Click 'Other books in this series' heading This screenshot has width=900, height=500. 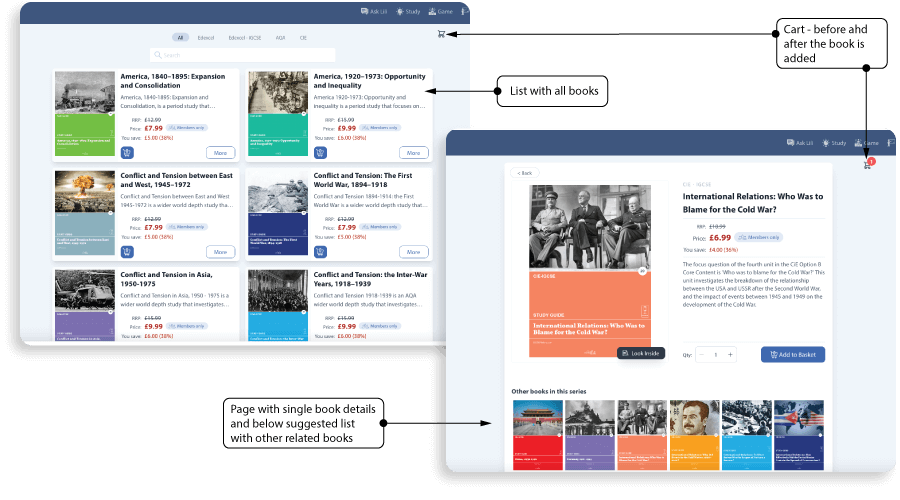pyautogui.click(x=549, y=392)
